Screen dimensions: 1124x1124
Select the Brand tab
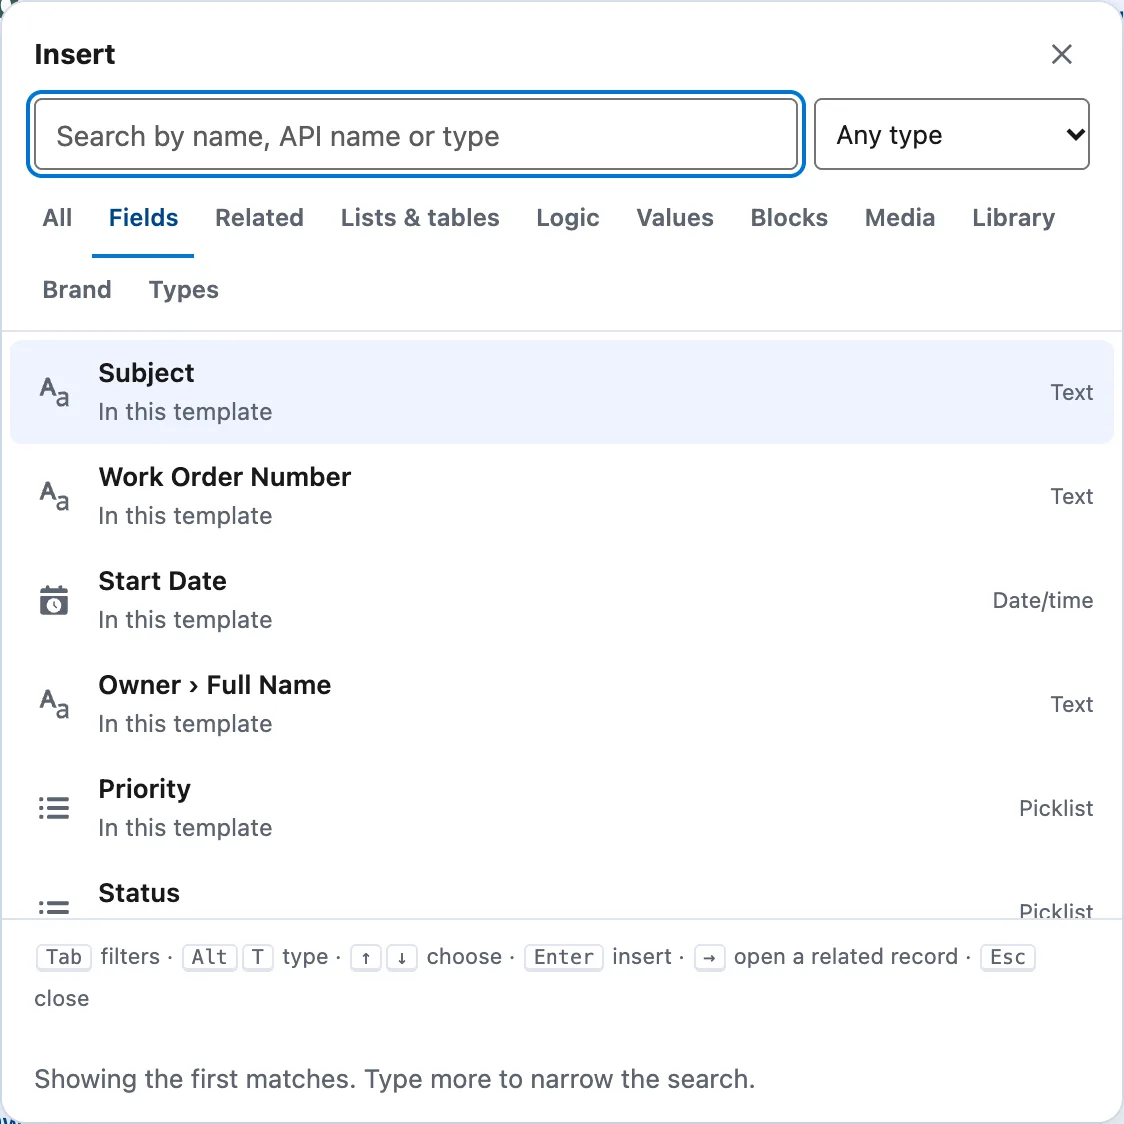pyautogui.click(x=77, y=290)
